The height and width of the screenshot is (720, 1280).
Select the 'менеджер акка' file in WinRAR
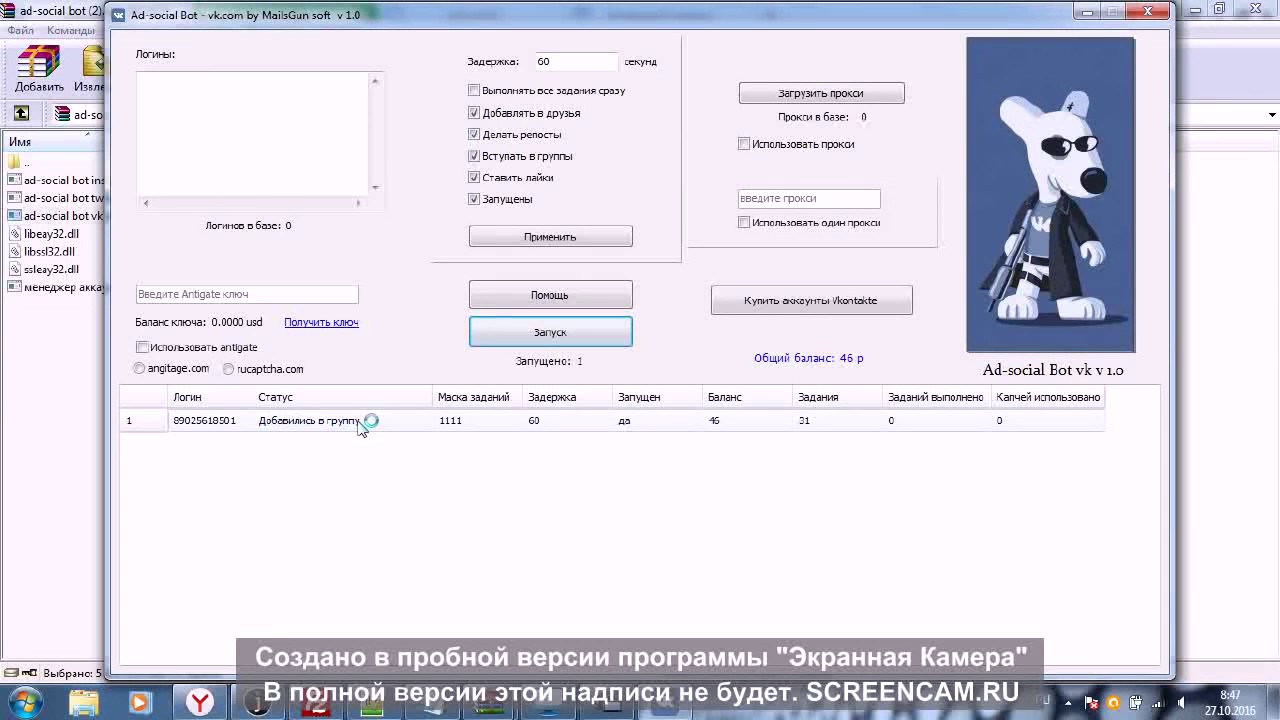55,288
